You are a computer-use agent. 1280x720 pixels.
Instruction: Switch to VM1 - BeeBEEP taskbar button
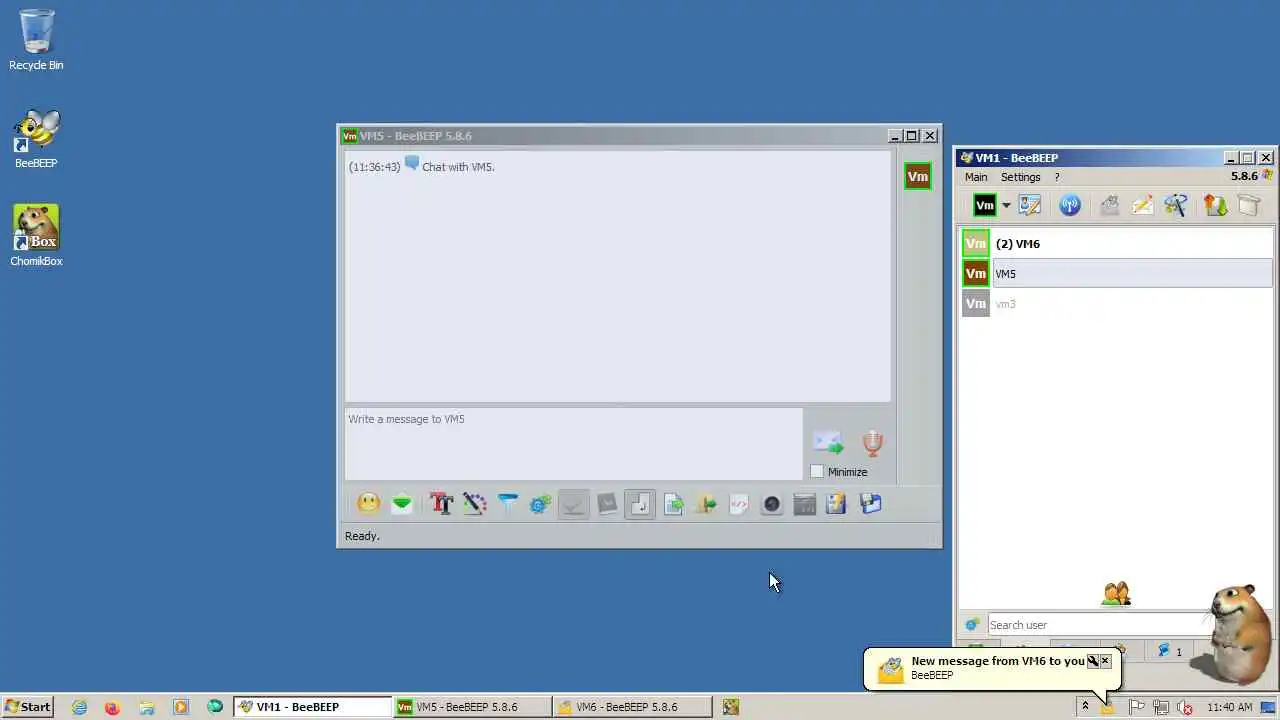[312, 707]
